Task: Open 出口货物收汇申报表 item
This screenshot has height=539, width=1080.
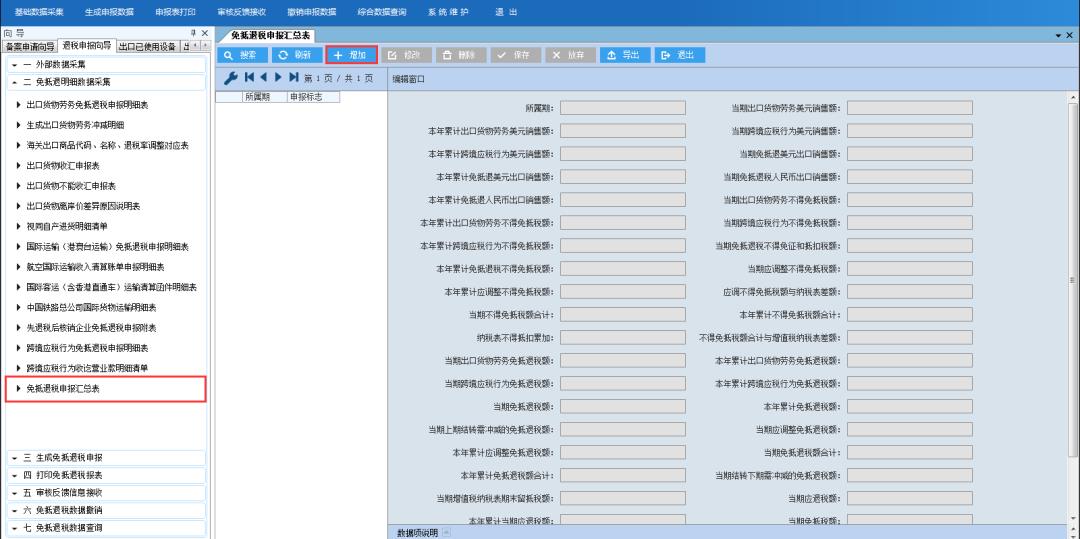Action: (63, 166)
